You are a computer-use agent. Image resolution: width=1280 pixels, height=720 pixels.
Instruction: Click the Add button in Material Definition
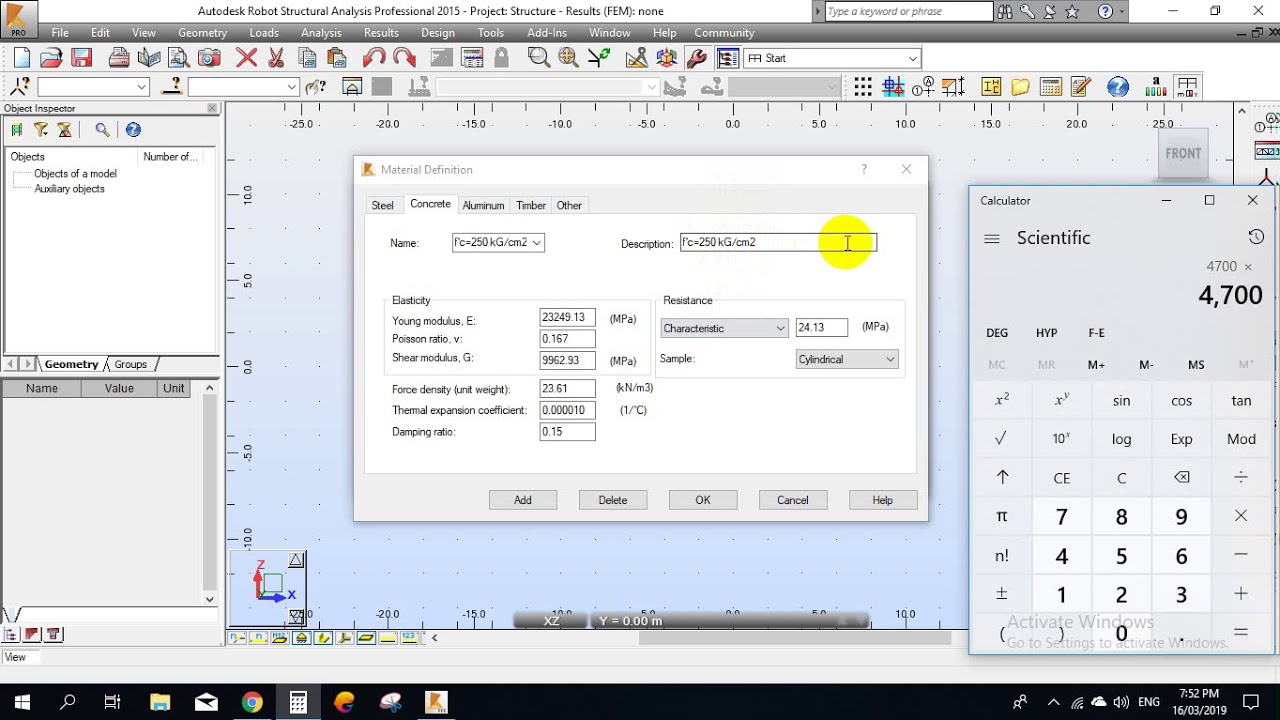click(523, 500)
